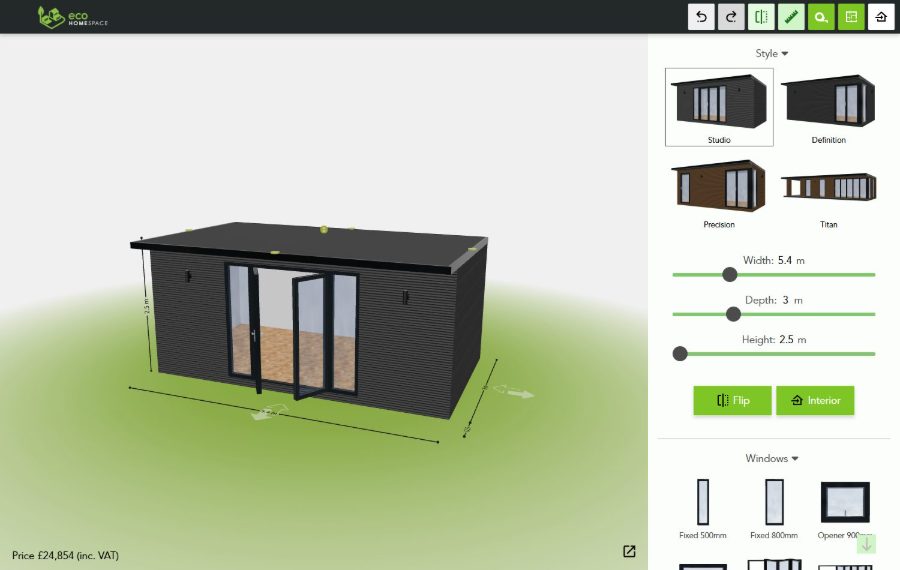Click the depth move arrow beside the building
This screenshot has width=900, height=570.
(514, 392)
